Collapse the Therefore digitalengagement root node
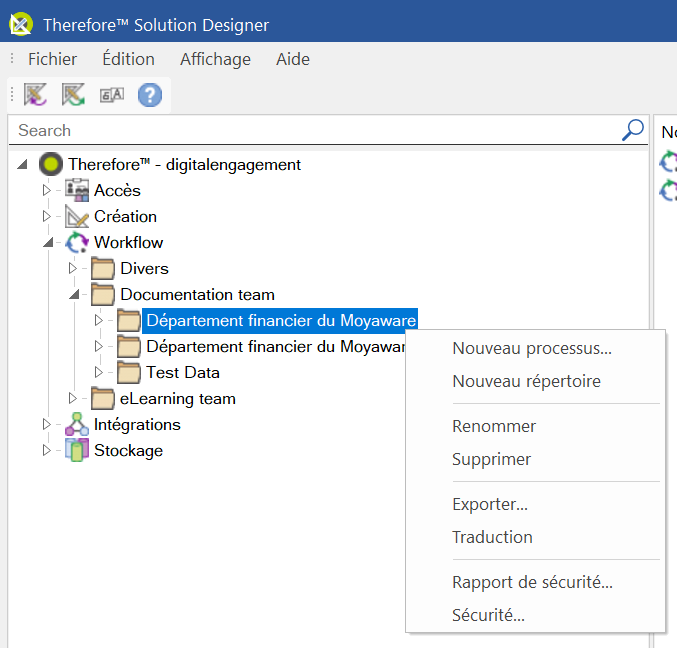 click(22, 164)
